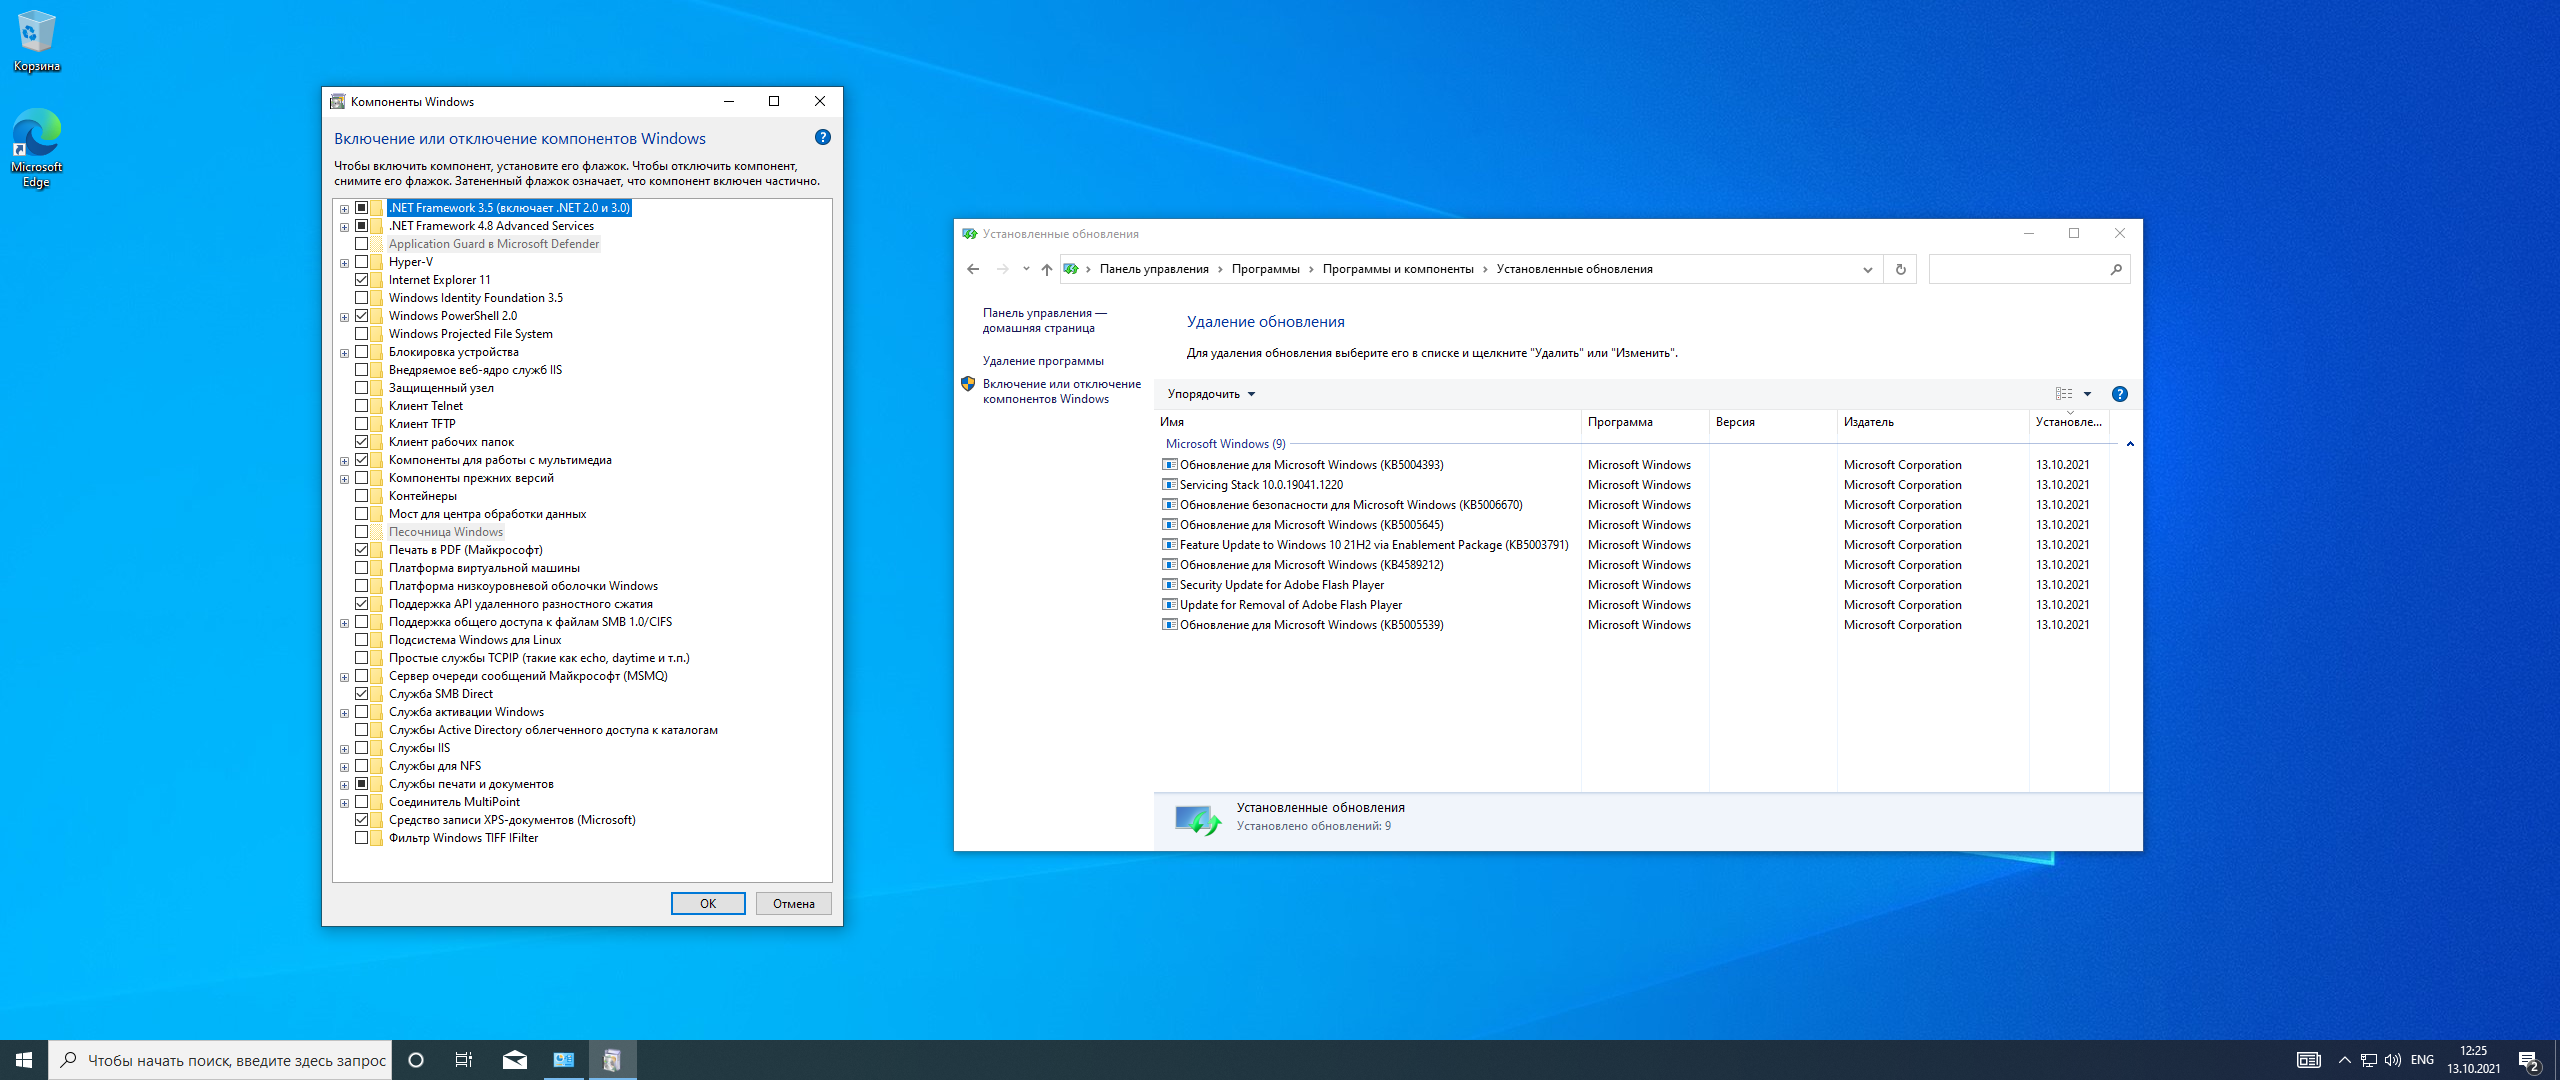The image size is (2560, 1080).
Task: Open Mail app on taskbar
Action: pos(515,1060)
